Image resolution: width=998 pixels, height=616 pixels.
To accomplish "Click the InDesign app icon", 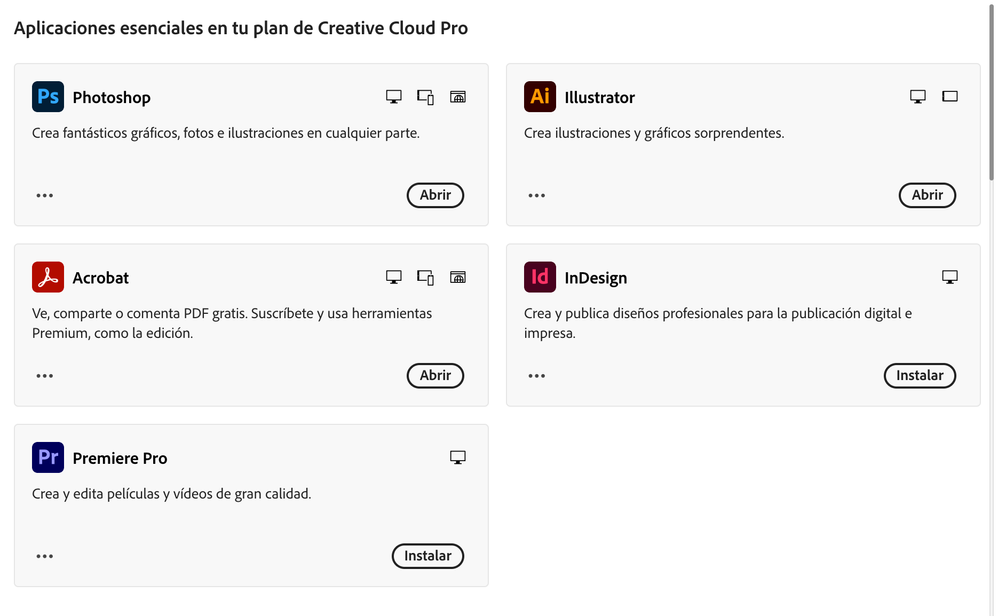I will pyautogui.click(x=540, y=277).
